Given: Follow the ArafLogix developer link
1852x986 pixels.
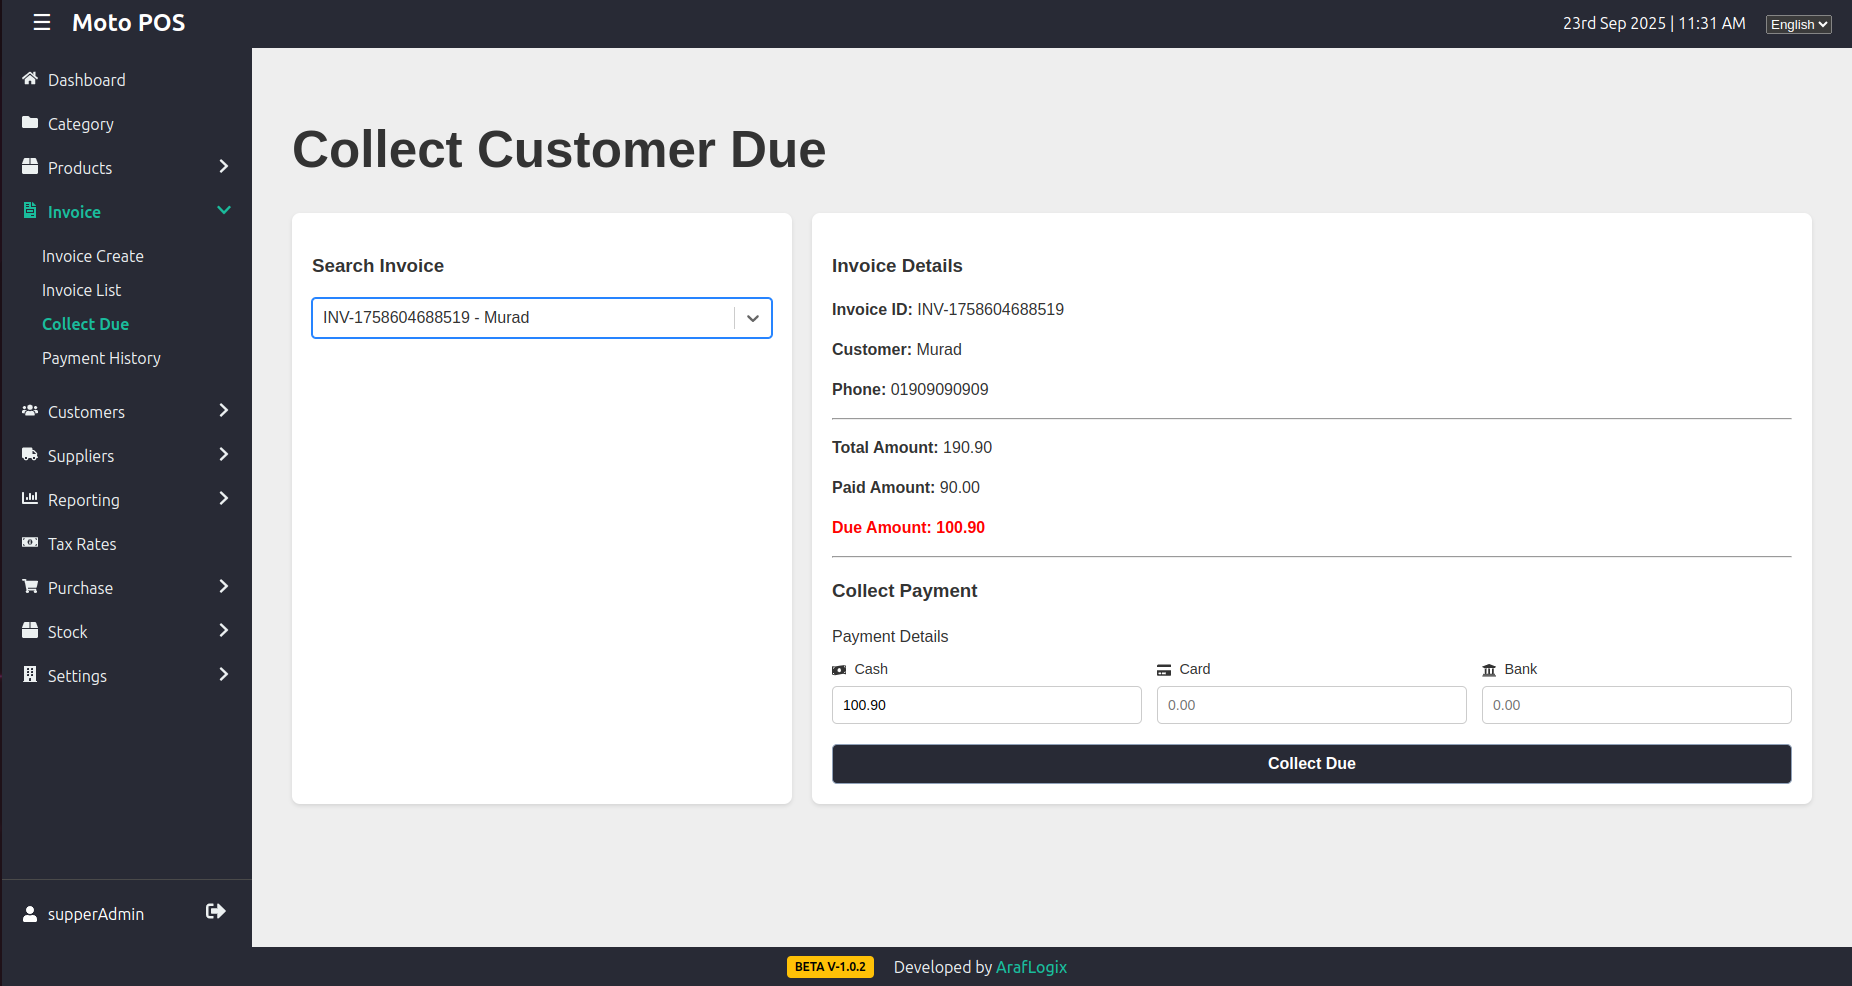Looking at the screenshot, I should pyautogui.click(x=1031, y=967).
